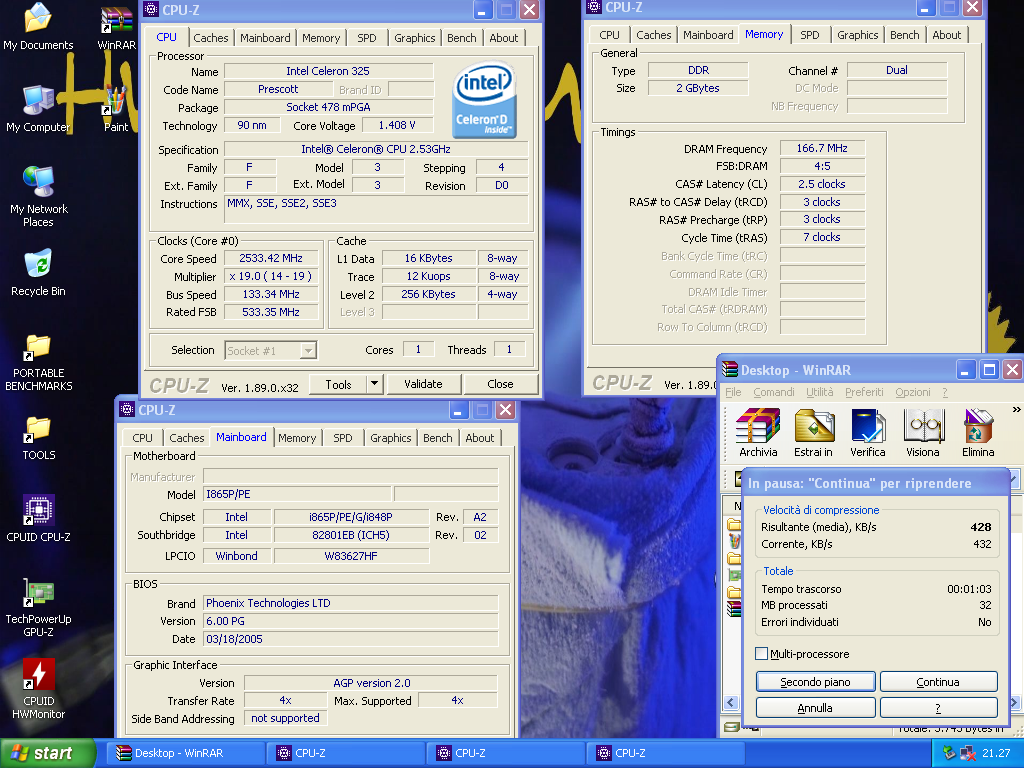Click the Core Speed value 2533.42 MHz
The height and width of the screenshot is (768, 1024).
coord(271,259)
